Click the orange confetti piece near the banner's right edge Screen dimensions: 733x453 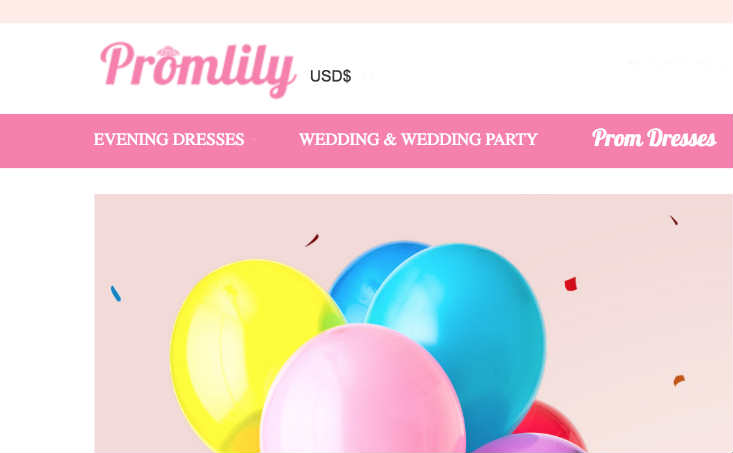coord(679,380)
